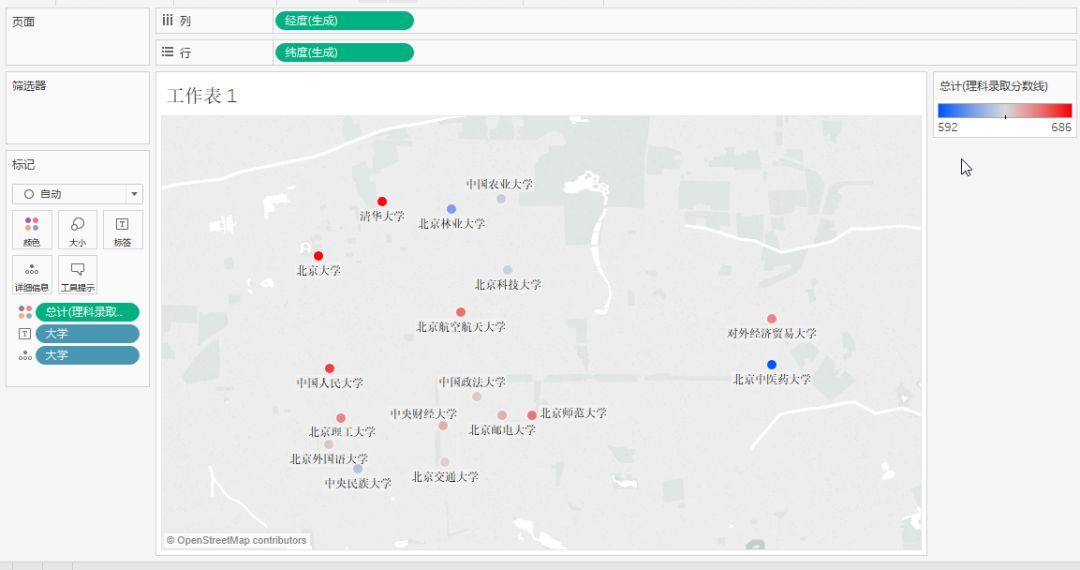
Task: Select the 大学 pill on detail
Action: [87, 355]
